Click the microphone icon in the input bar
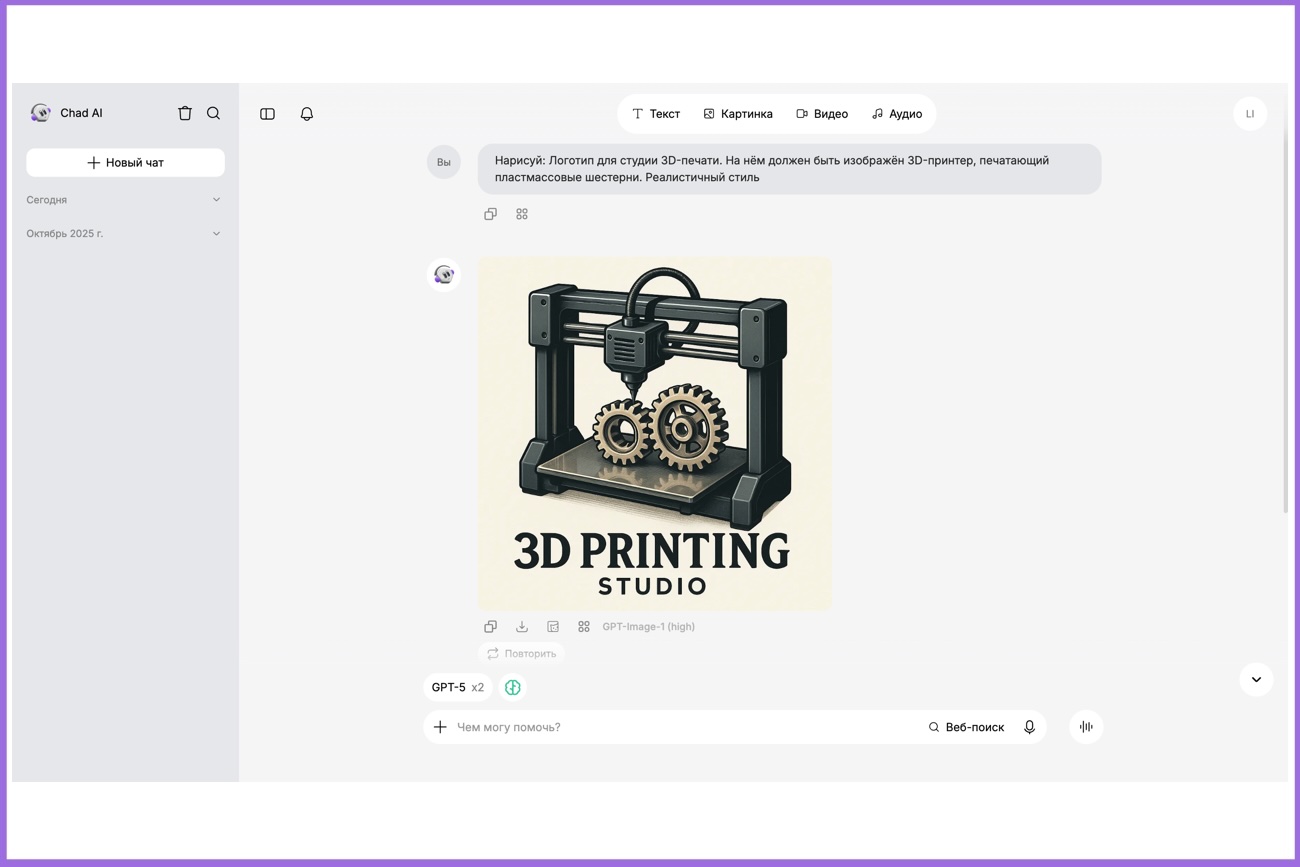This screenshot has width=1300, height=867. [x=1029, y=727]
